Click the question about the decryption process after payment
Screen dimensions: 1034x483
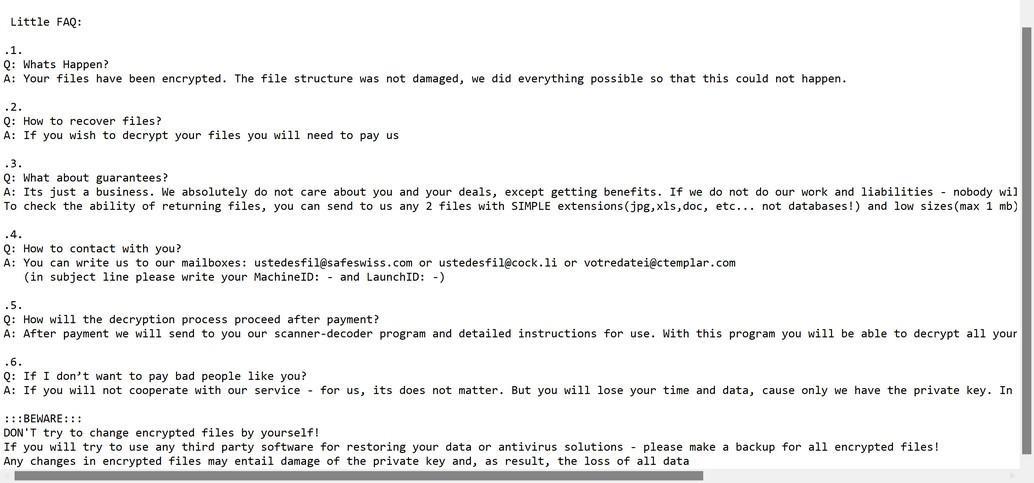[x=191, y=320]
